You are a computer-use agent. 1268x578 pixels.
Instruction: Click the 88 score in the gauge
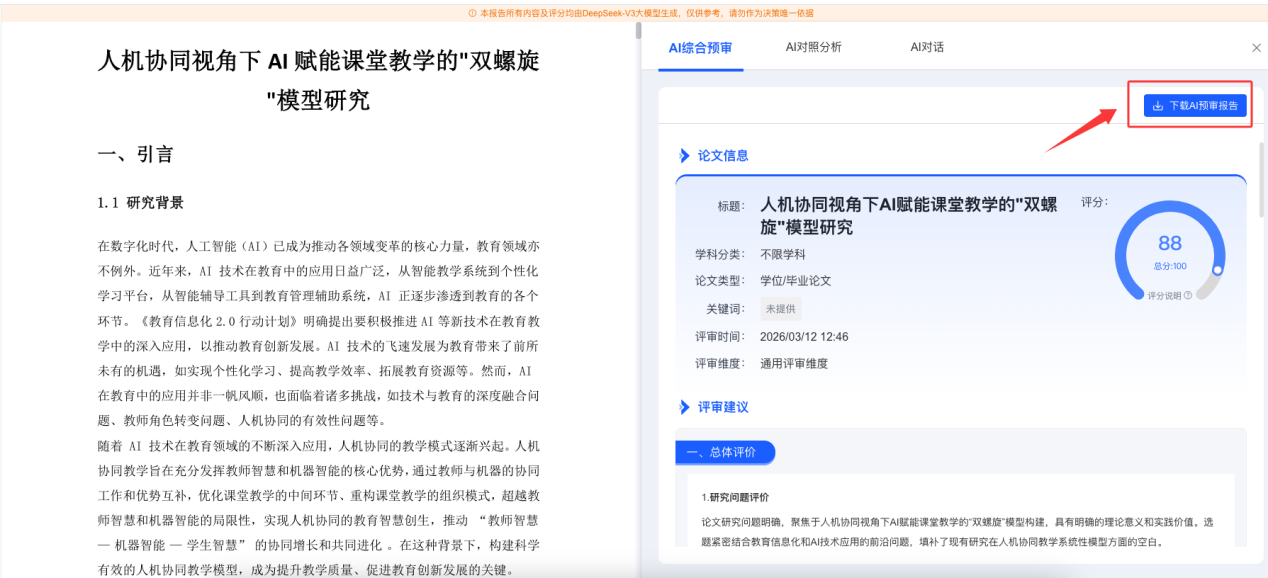(x=1169, y=243)
